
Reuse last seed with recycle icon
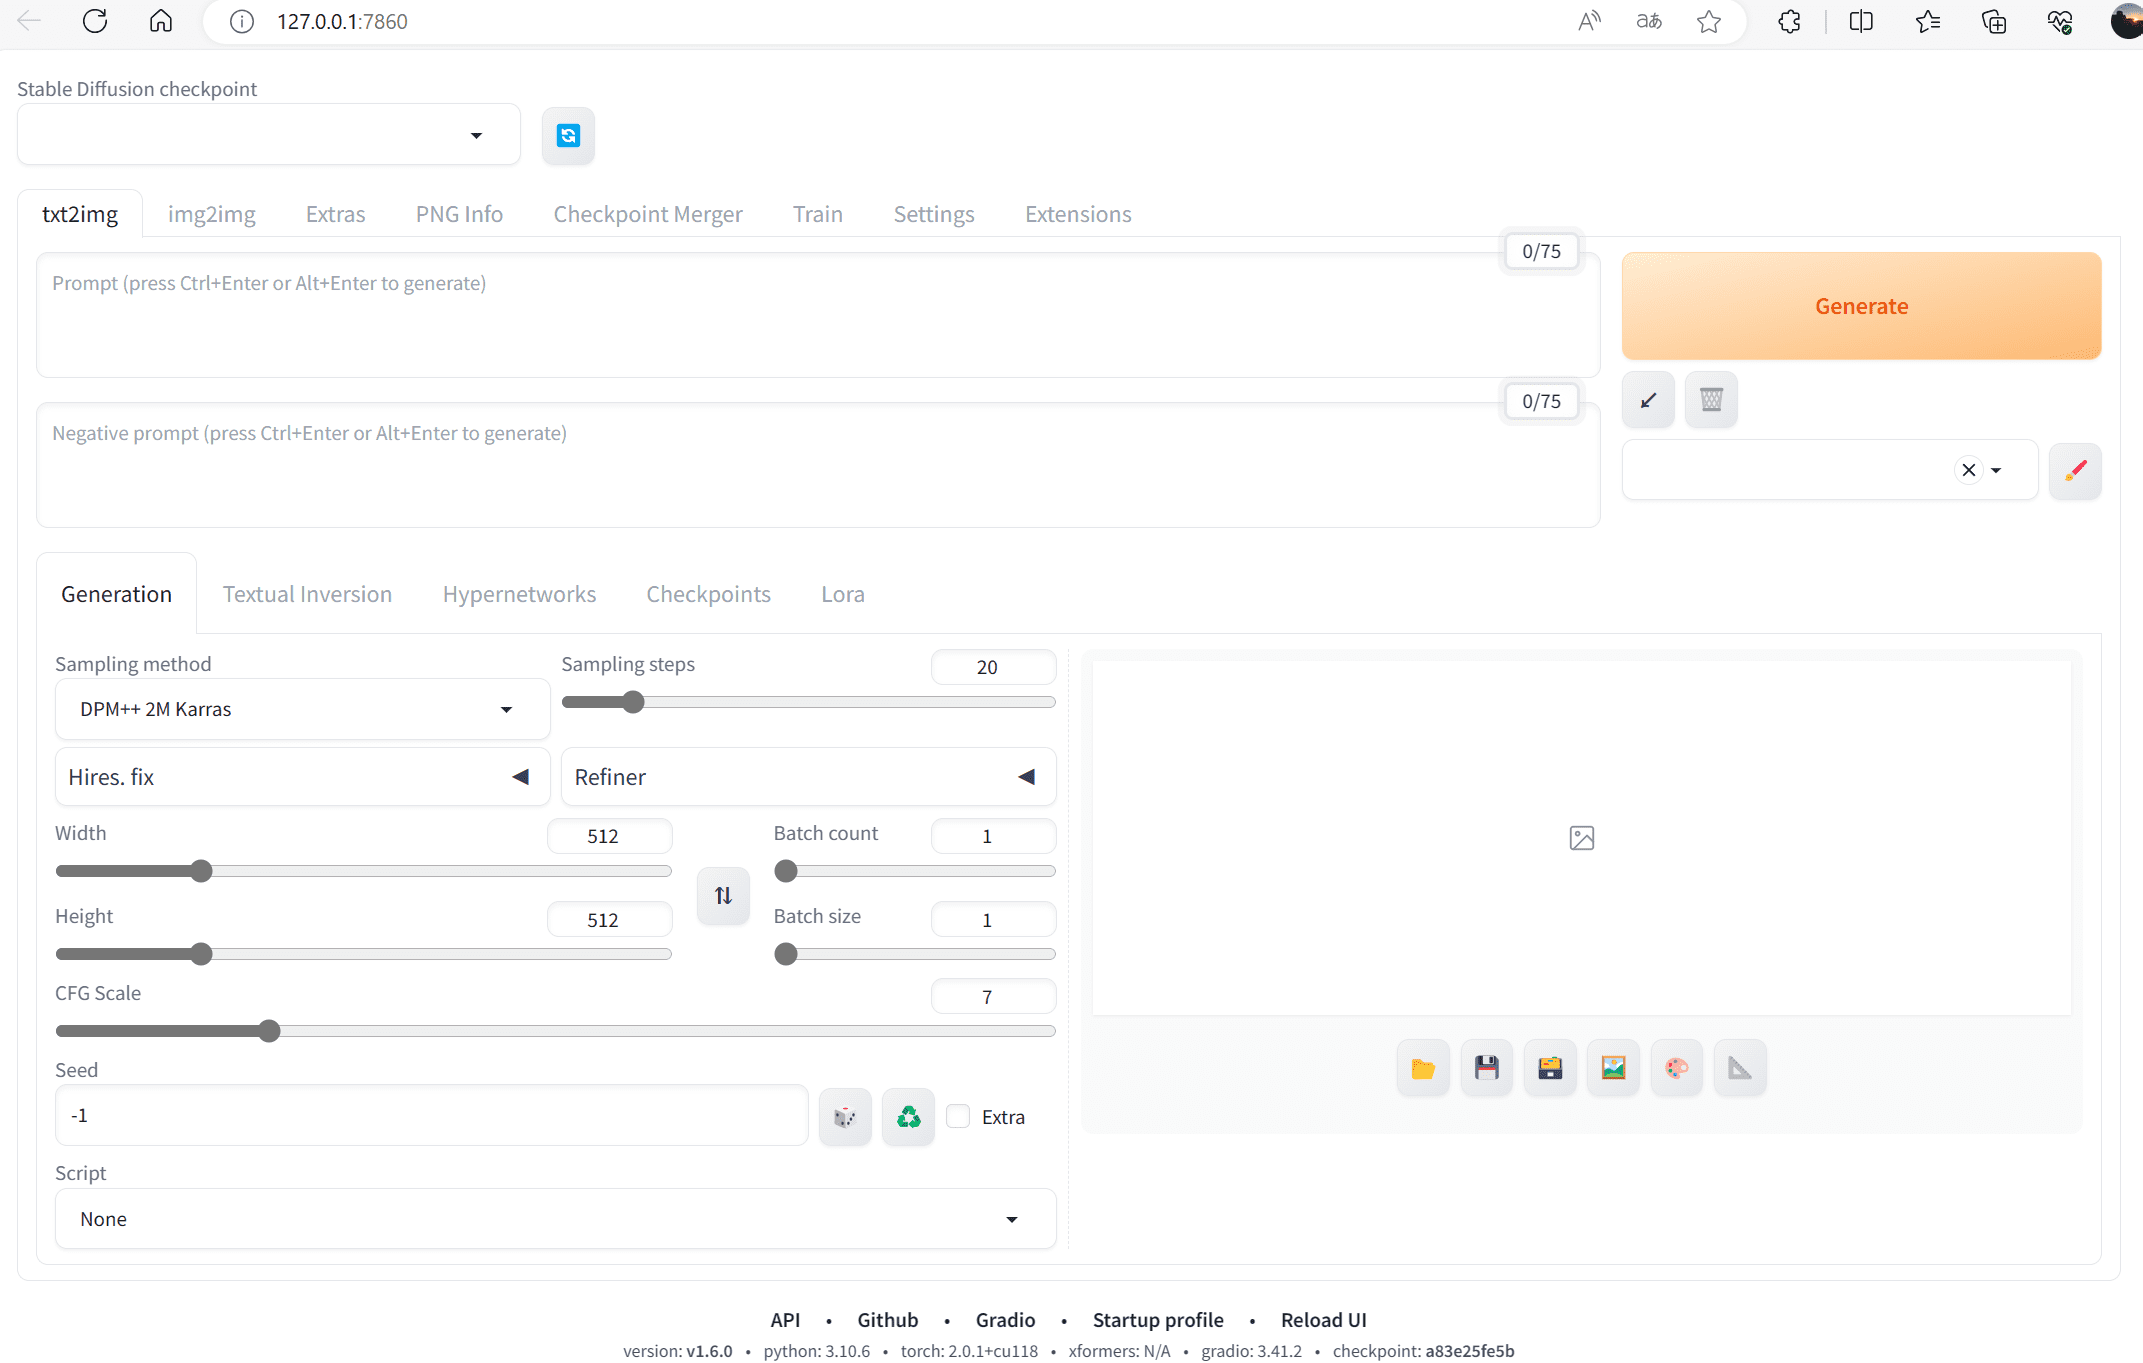click(908, 1116)
